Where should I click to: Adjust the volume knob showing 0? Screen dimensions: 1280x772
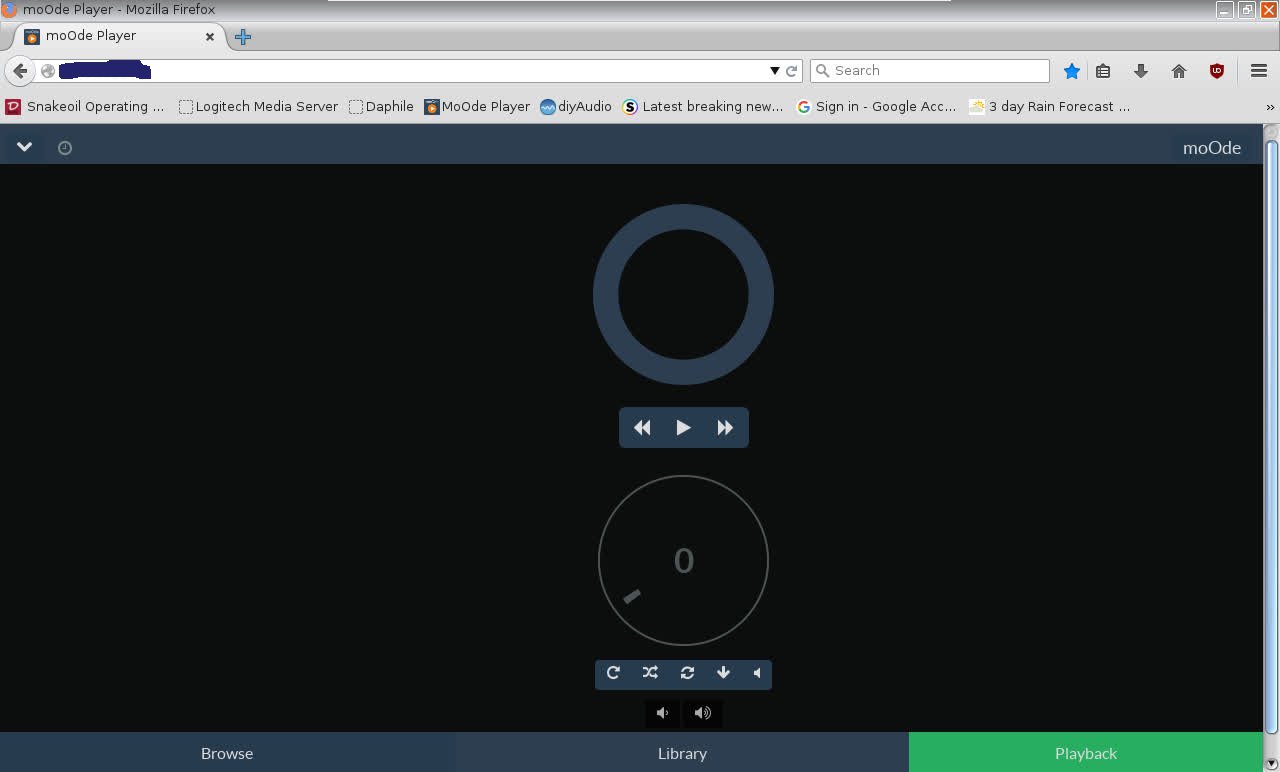[683, 560]
